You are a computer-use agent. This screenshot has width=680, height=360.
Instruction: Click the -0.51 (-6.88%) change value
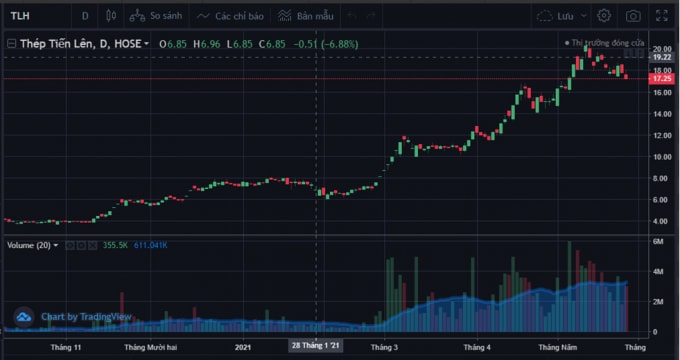(326, 44)
